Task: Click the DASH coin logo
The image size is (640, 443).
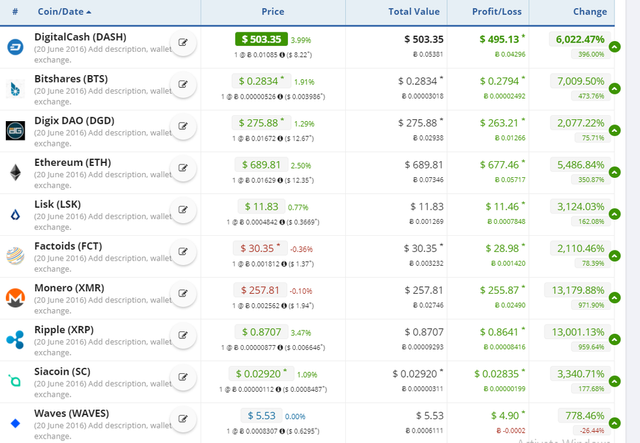Action: [x=16, y=47]
